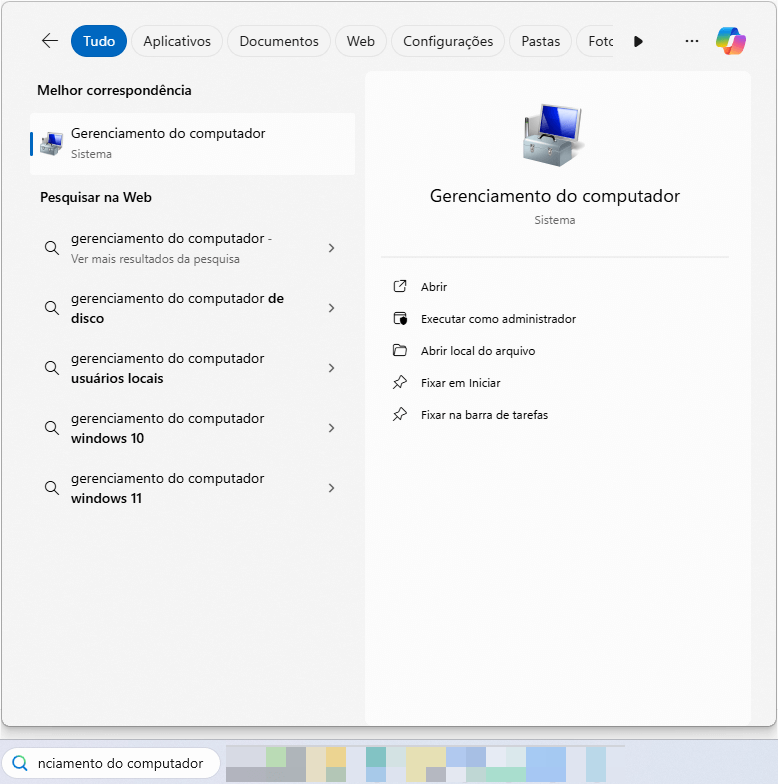Viewport: 778px width, 784px height.
Task: Expand the 'windows 10' suggestion chevron
Action: click(x=331, y=428)
